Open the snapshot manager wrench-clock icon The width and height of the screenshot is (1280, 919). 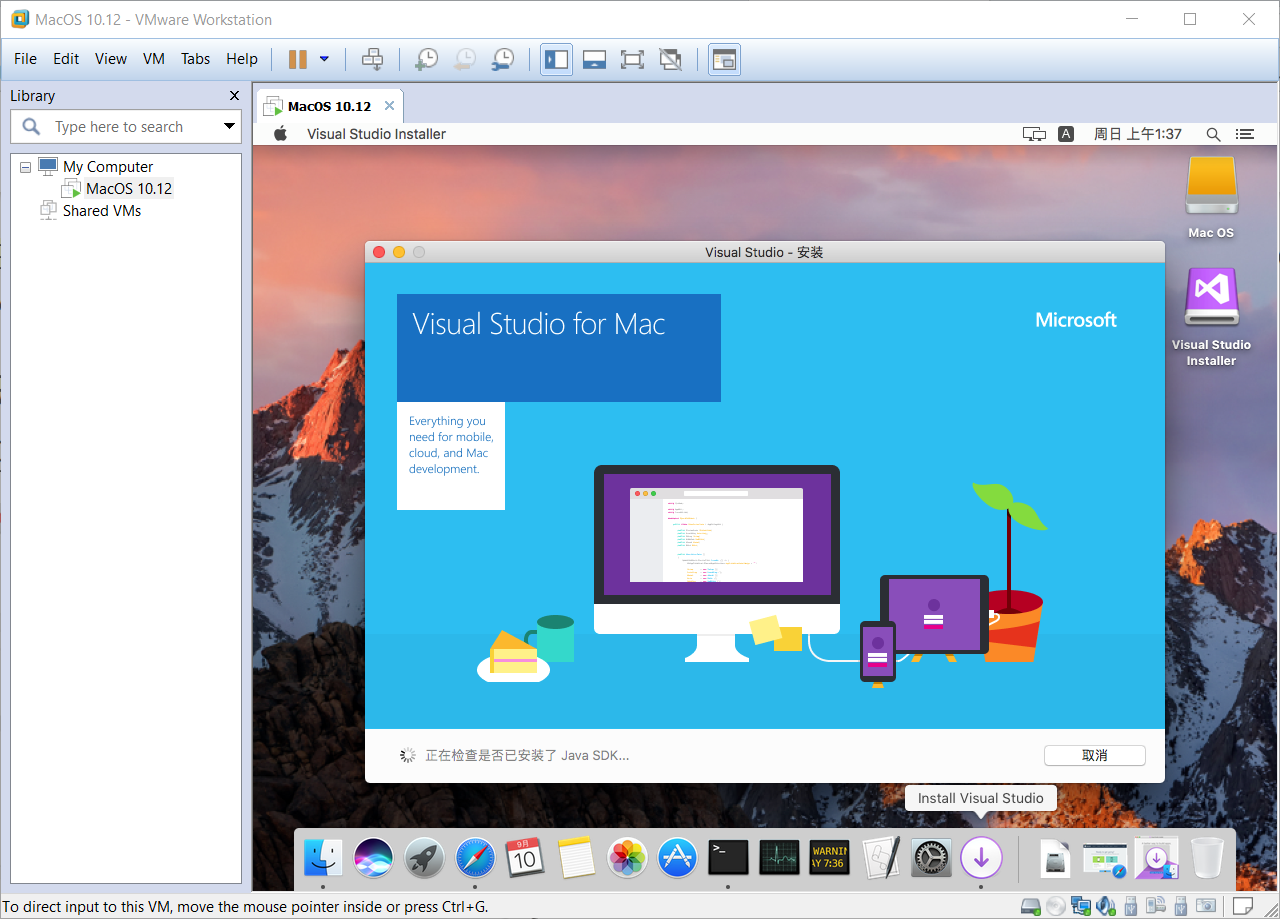click(x=502, y=59)
